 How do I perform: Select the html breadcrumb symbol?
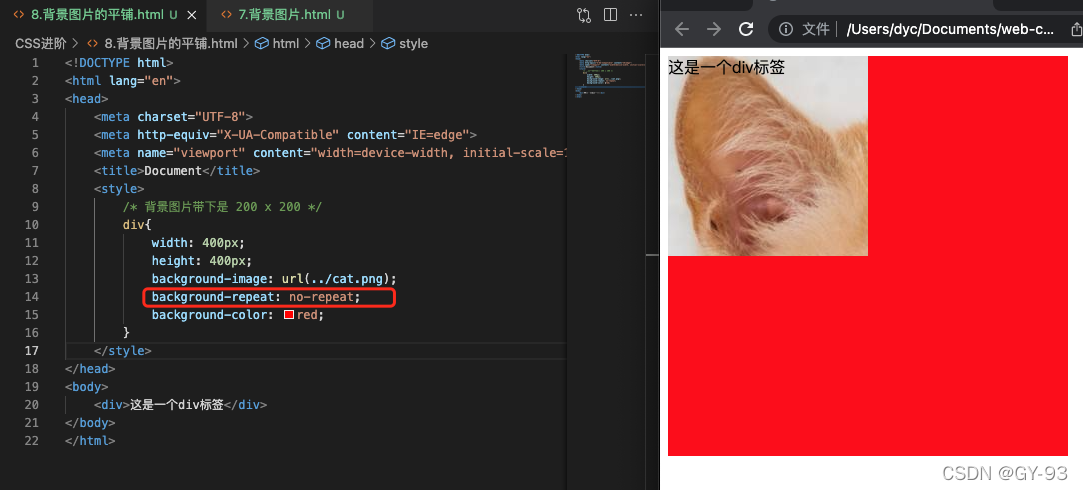click(x=278, y=44)
